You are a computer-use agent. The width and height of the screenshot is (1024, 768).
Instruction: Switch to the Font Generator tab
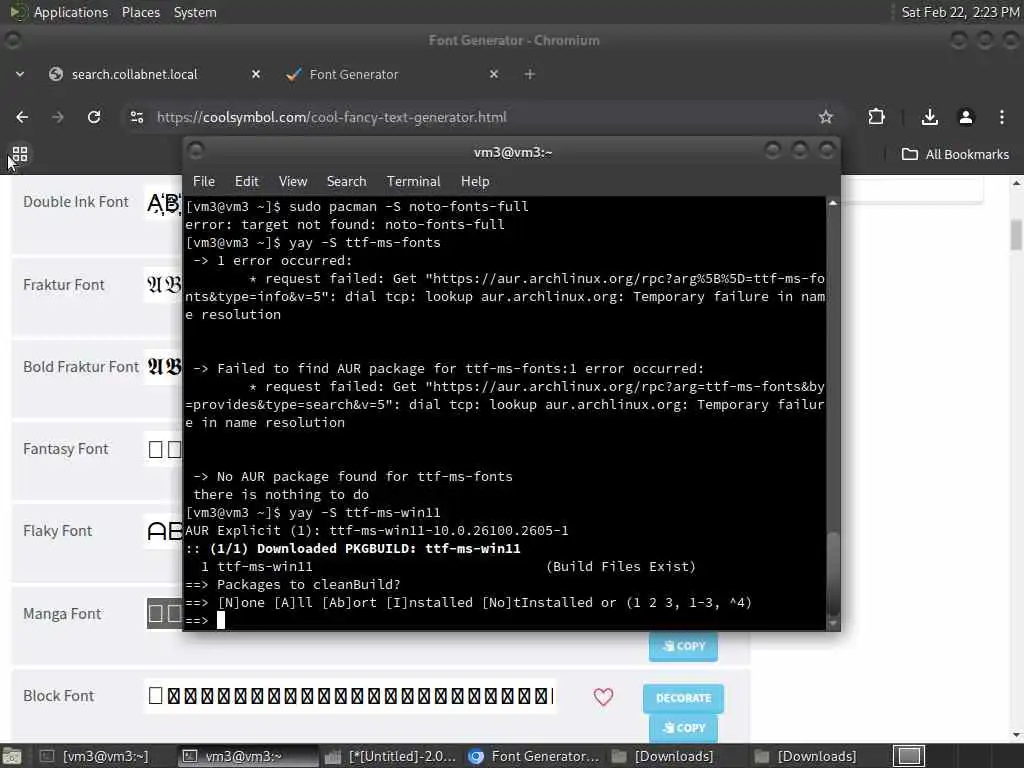[x=353, y=74]
